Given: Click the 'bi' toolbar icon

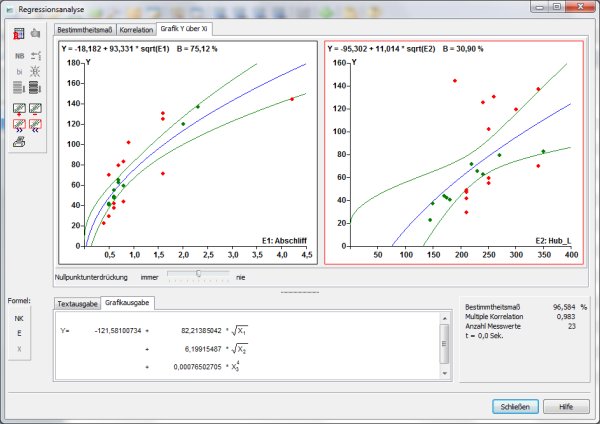Looking at the screenshot, I should [x=20, y=72].
